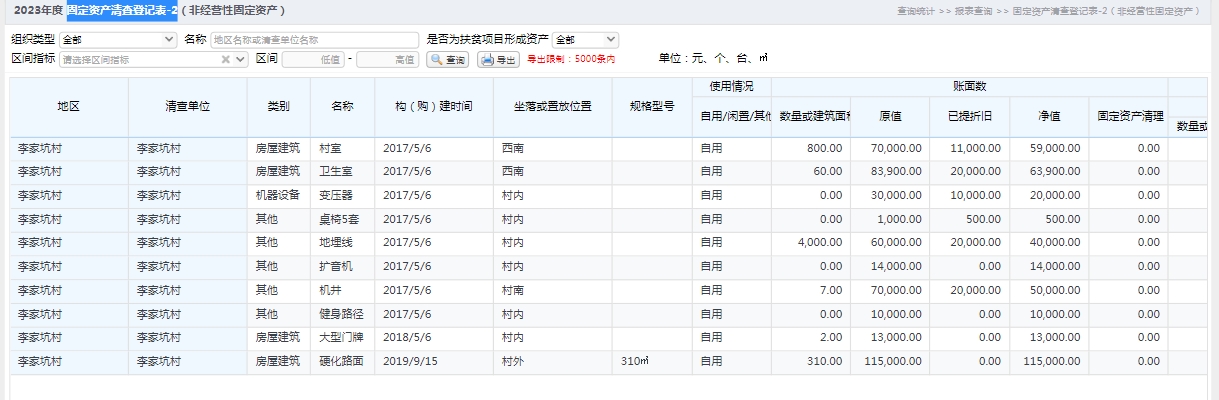The height and width of the screenshot is (400, 1219).
Task: Click the 4,000.00 quantity cell
Action: pos(811,243)
